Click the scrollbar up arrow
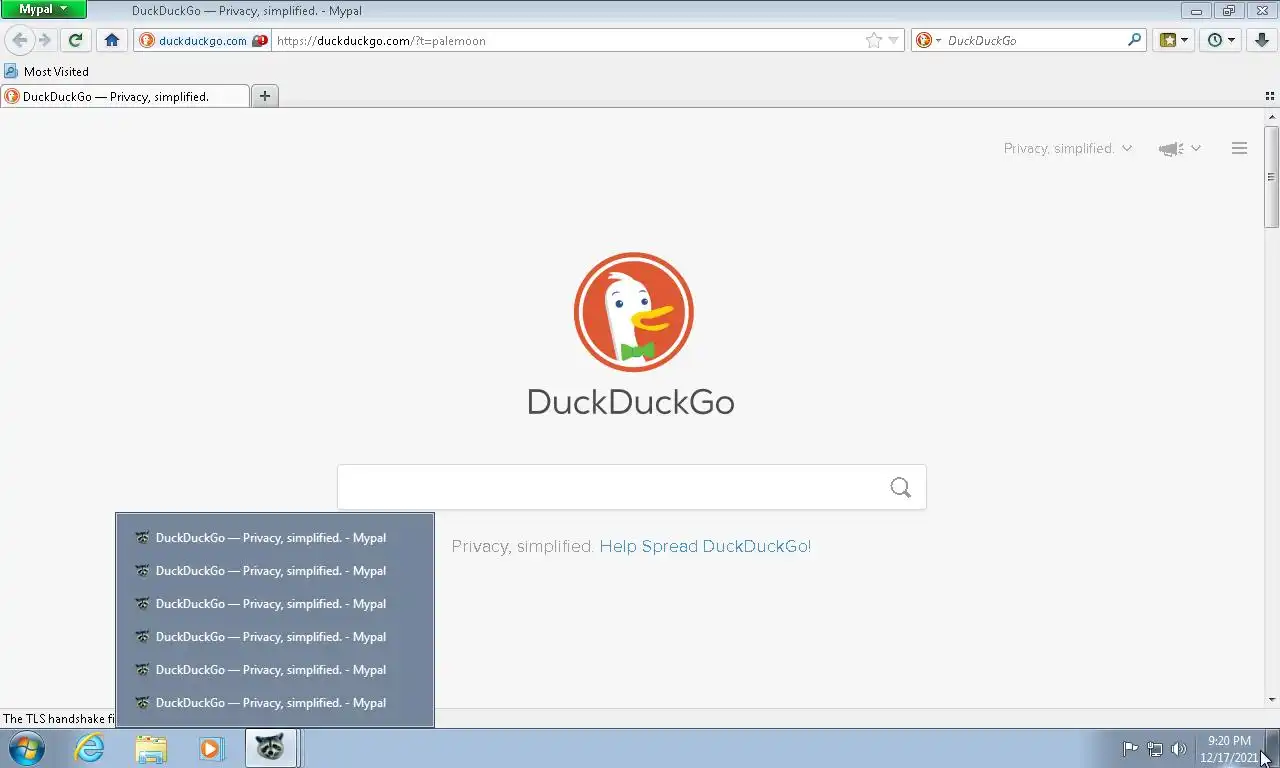The image size is (1280, 768). (x=1272, y=116)
